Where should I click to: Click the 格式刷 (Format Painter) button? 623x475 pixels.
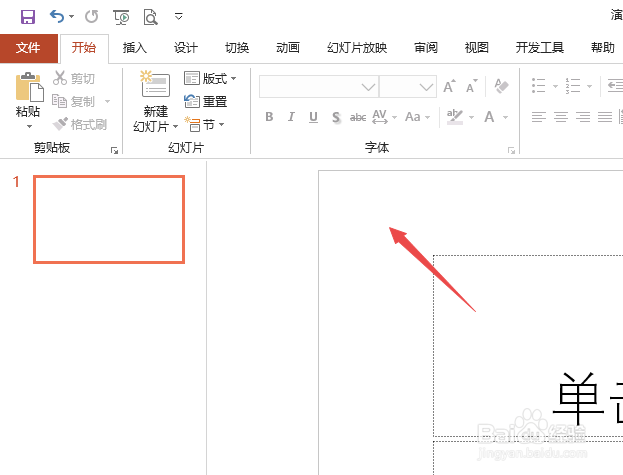pyautogui.click(x=79, y=124)
